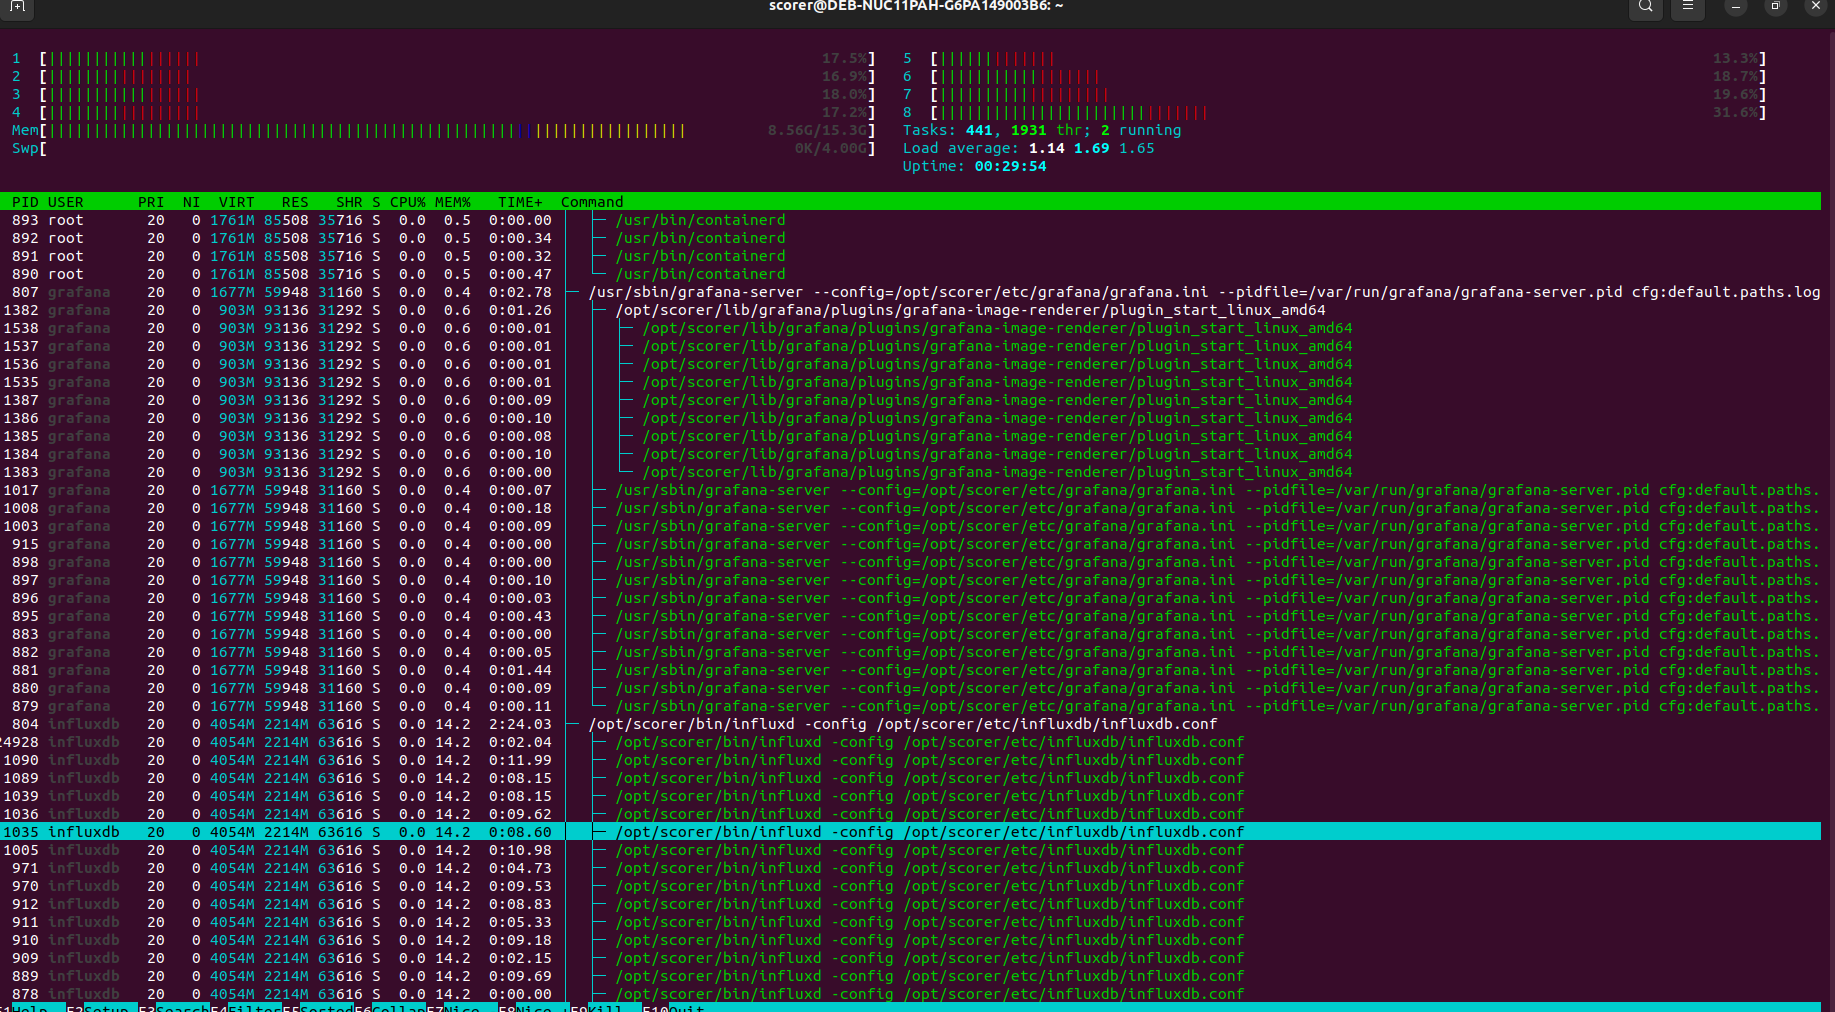Screen dimensions: 1835x1012
Task: Select the grafana-server thread PID 879
Action: [910, 706]
